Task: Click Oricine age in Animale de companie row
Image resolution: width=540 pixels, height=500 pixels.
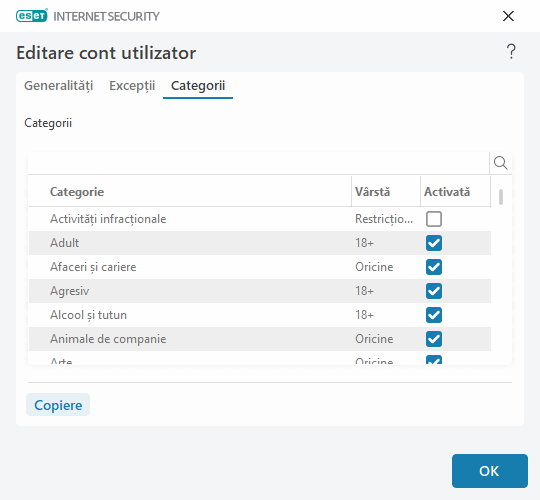Action: (x=374, y=339)
